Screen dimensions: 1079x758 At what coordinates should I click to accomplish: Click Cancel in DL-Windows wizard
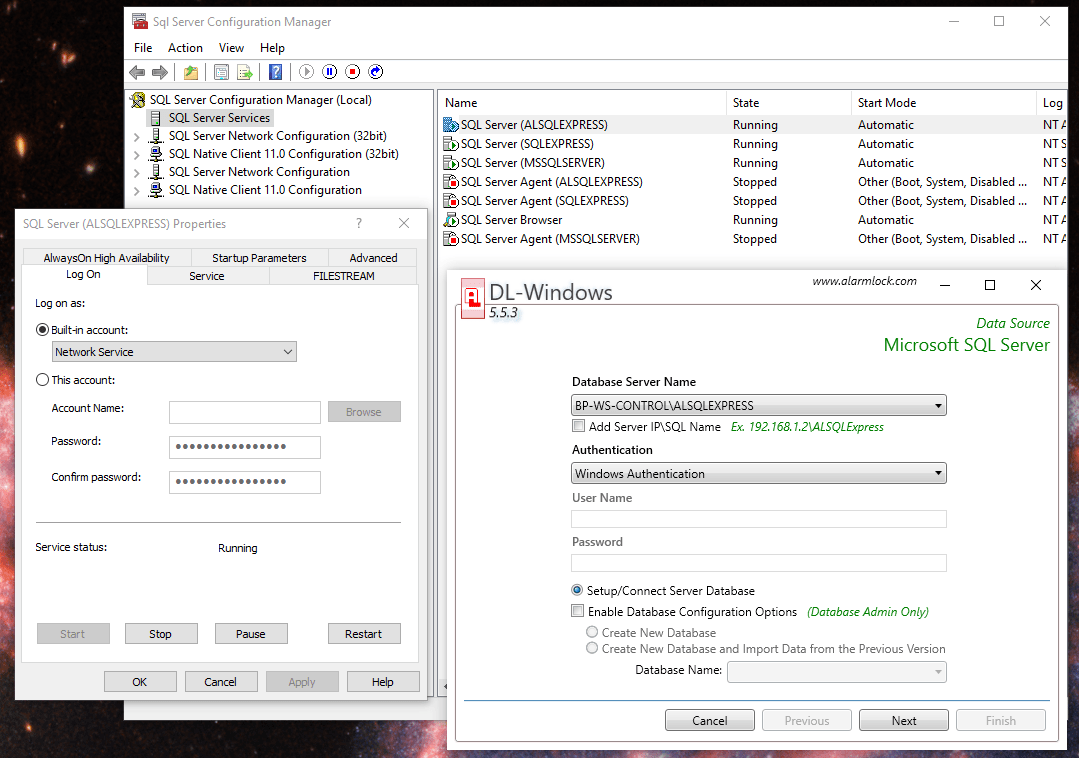coord(709,720)
